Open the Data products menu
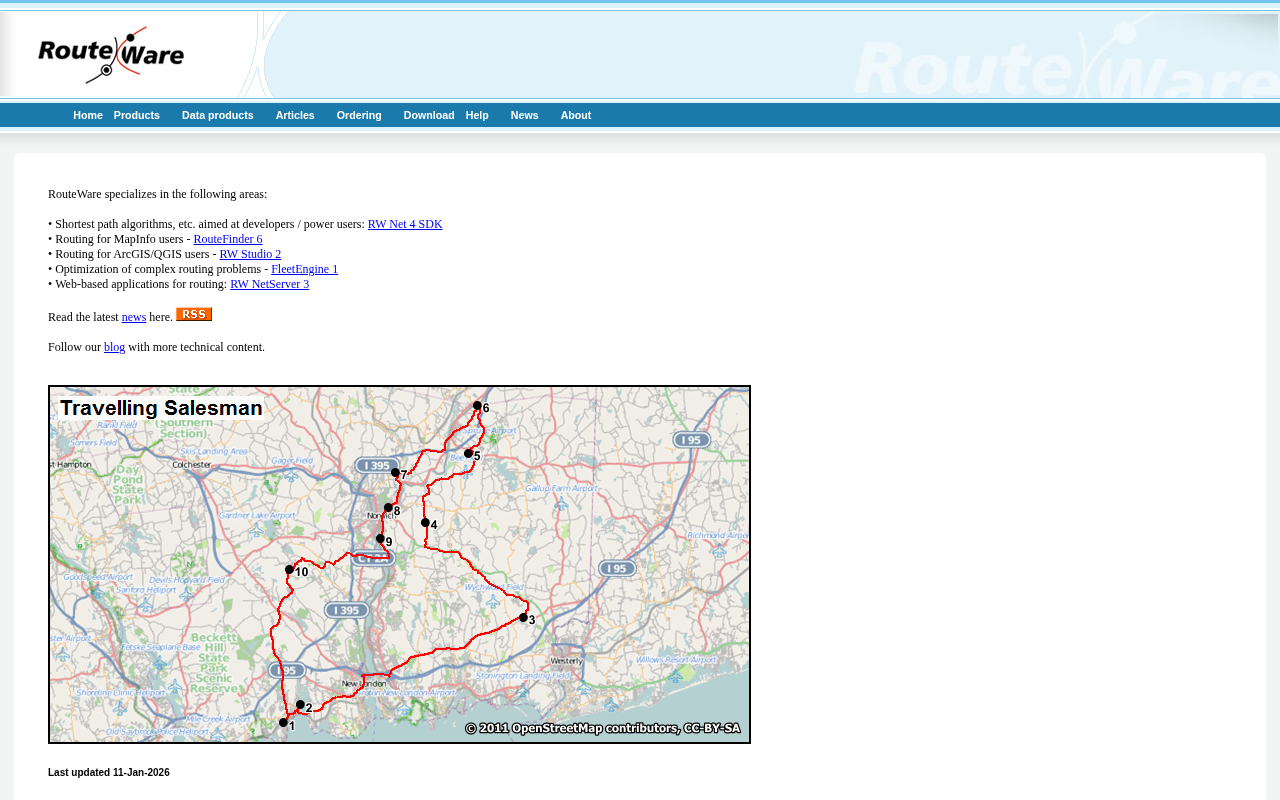The image size is (1280, 800). pyautogui.click(x=218, y=115)
